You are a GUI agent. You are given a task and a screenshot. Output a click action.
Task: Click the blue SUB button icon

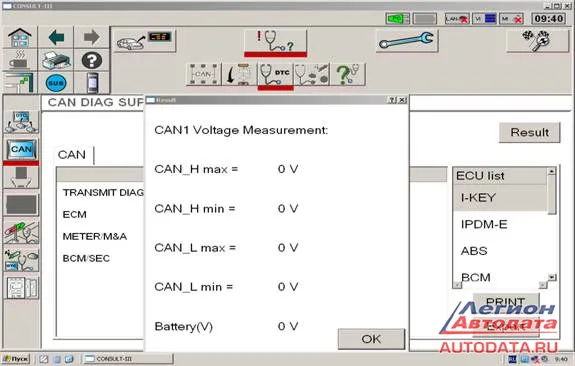tap(56, 83)
